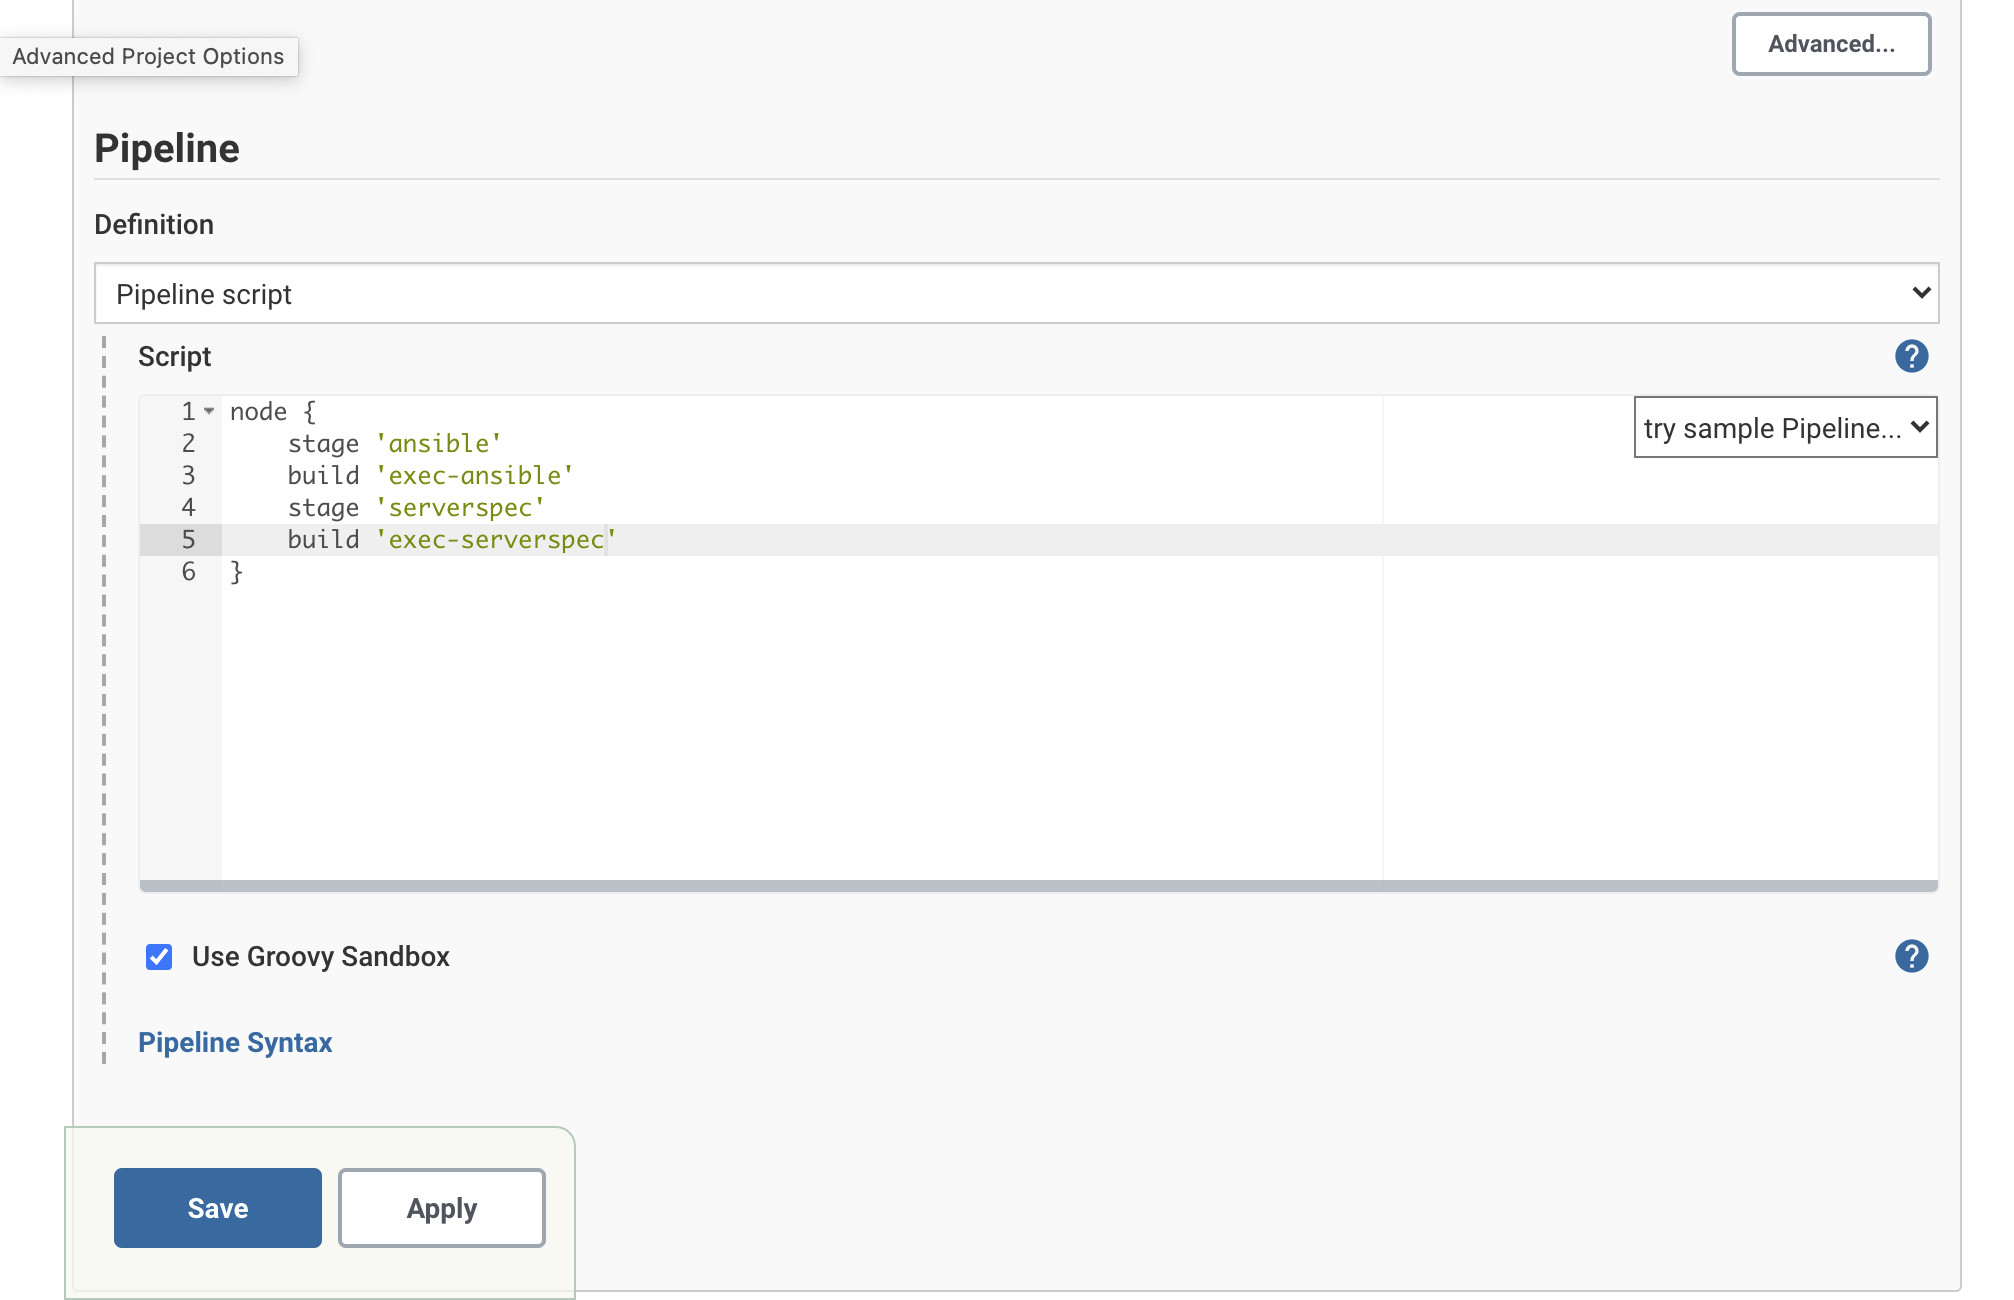This screenshot has height=1300, width=2014.
Task: Collapse the node block fold arrow
Action: tap(209, 411)
